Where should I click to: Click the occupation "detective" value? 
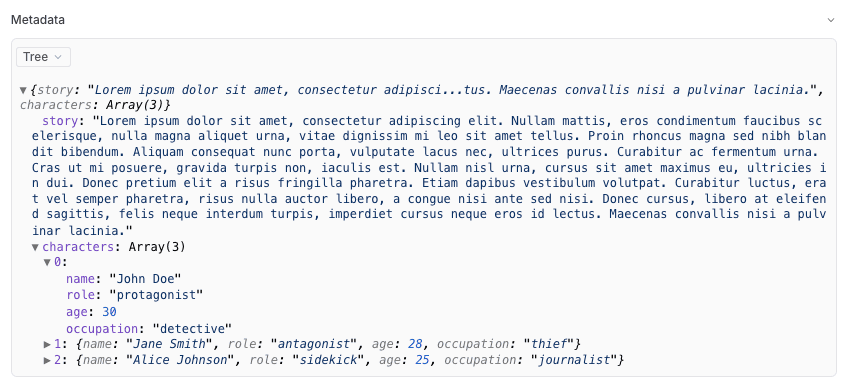pyautogui.click(x=192, y=328)
